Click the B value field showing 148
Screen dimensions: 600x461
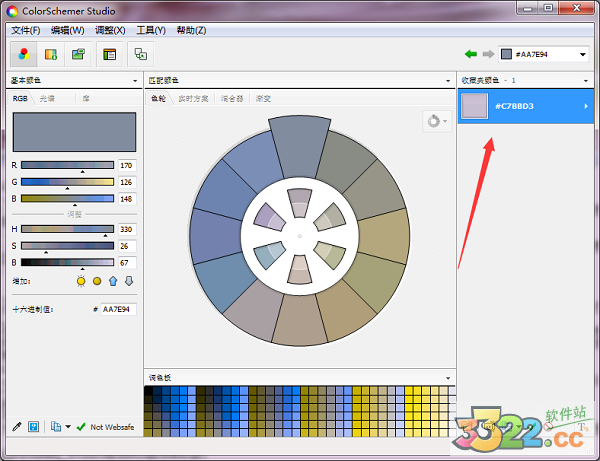click(x=127, y=199)
